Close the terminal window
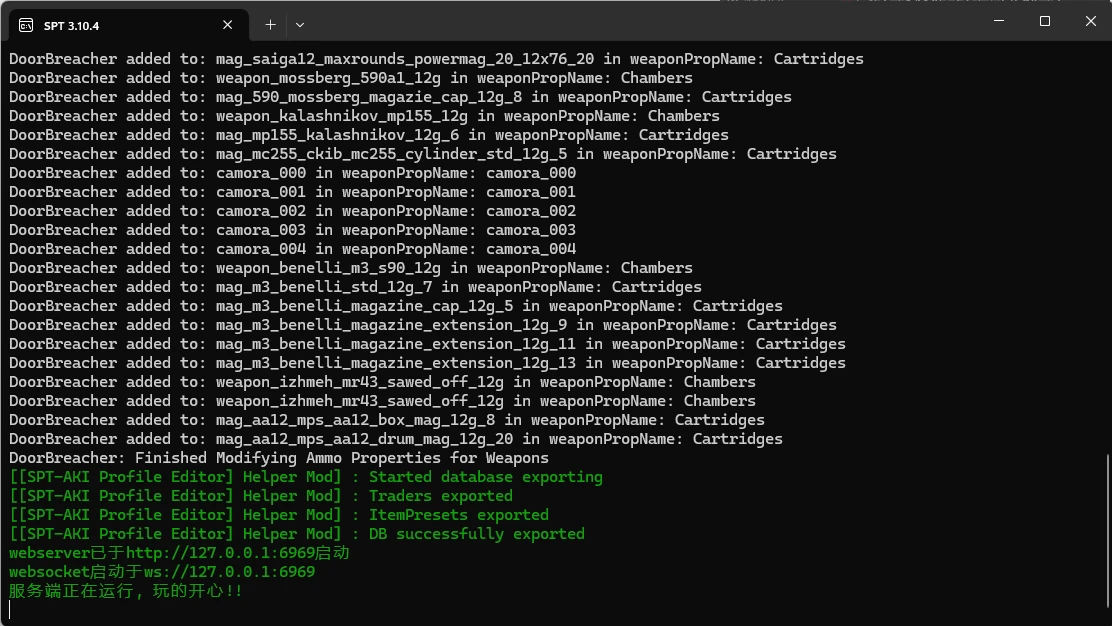The height and width of the screenshot is (626, 1112). (x=1089, y=21)
